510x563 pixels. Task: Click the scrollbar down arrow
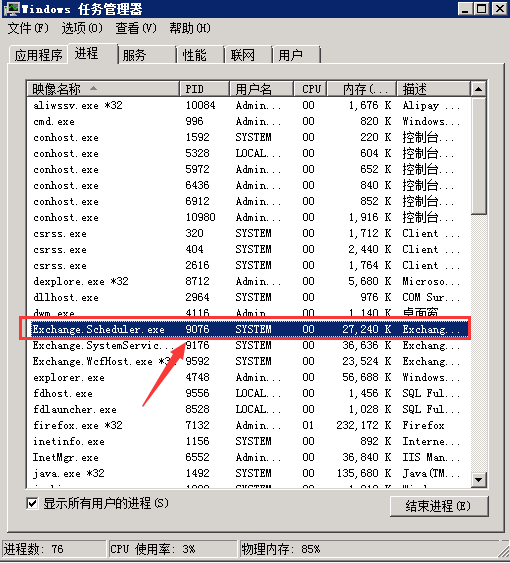click(478, 479)
